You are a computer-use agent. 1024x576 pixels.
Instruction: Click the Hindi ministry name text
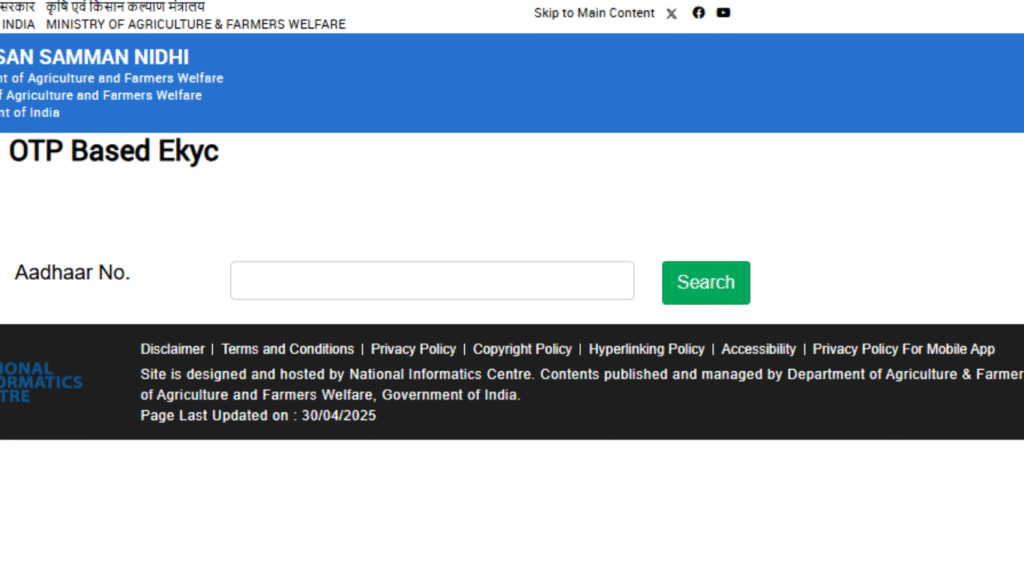(x=125, y=7)
